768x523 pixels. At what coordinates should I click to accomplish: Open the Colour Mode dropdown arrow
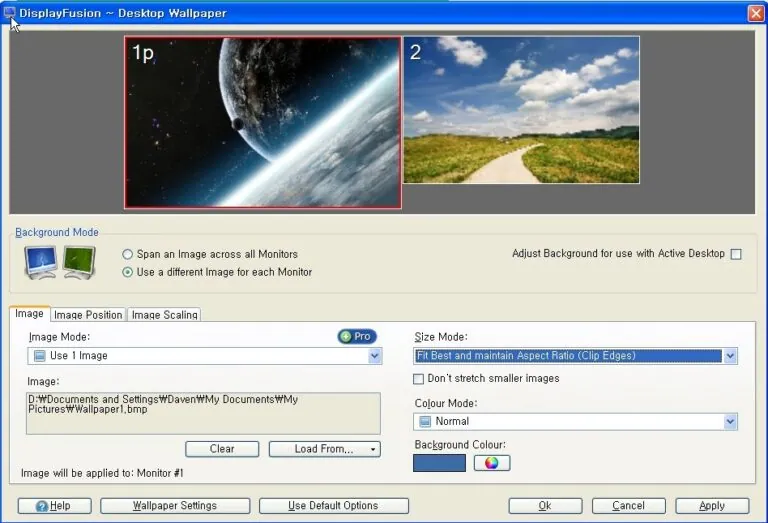730,422
